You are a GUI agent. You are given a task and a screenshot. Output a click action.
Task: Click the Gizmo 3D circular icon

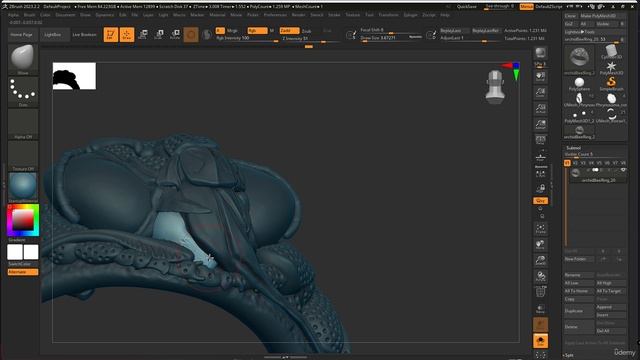[191, 35]
